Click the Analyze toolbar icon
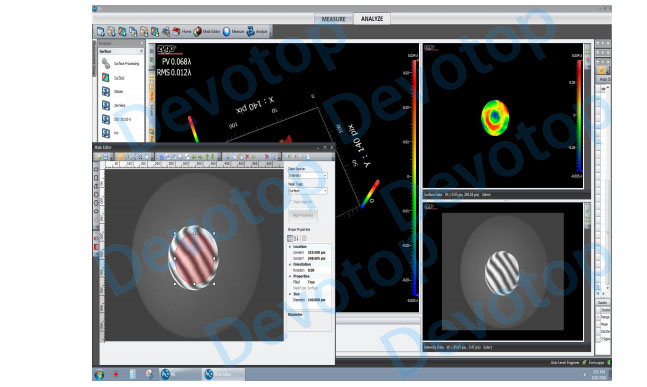This screenshot has width=647, height=387. coord(250,31)
